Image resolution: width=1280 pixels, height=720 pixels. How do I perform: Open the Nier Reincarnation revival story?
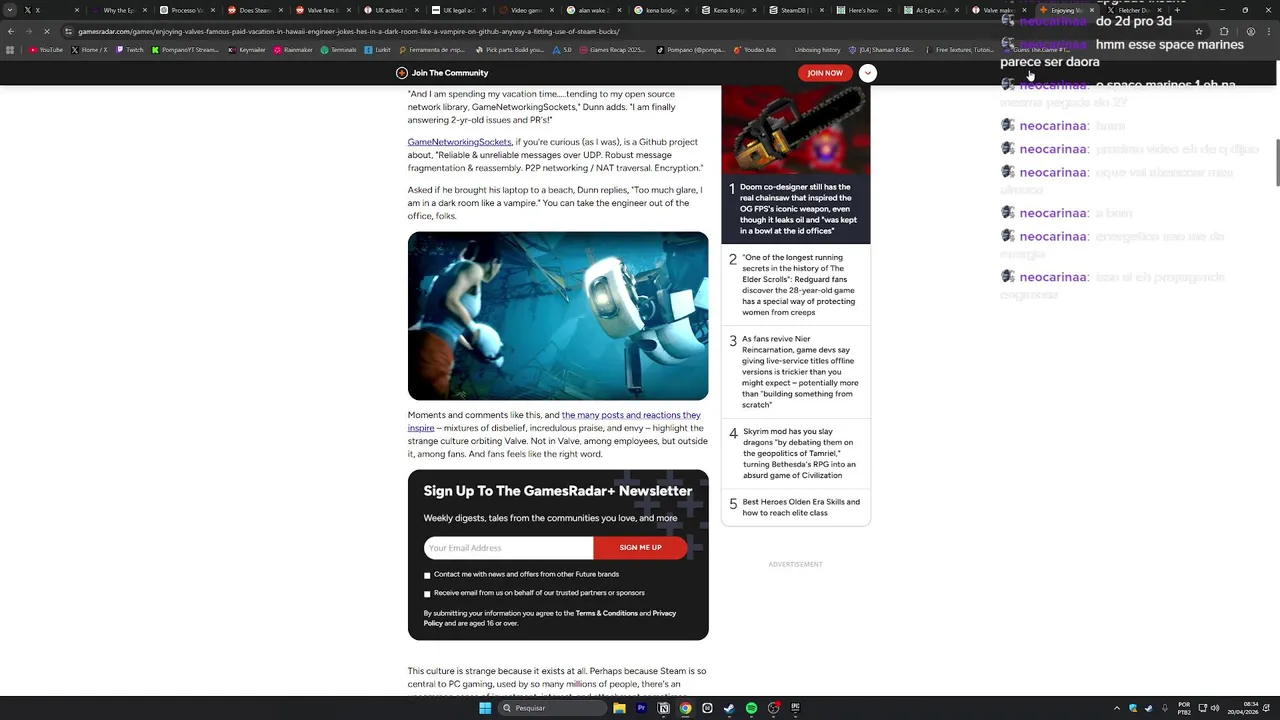pos(800,372)
